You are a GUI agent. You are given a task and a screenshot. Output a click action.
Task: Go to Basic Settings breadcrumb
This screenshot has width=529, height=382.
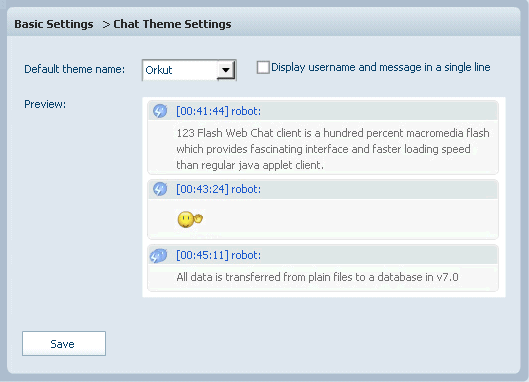[54, 24]
